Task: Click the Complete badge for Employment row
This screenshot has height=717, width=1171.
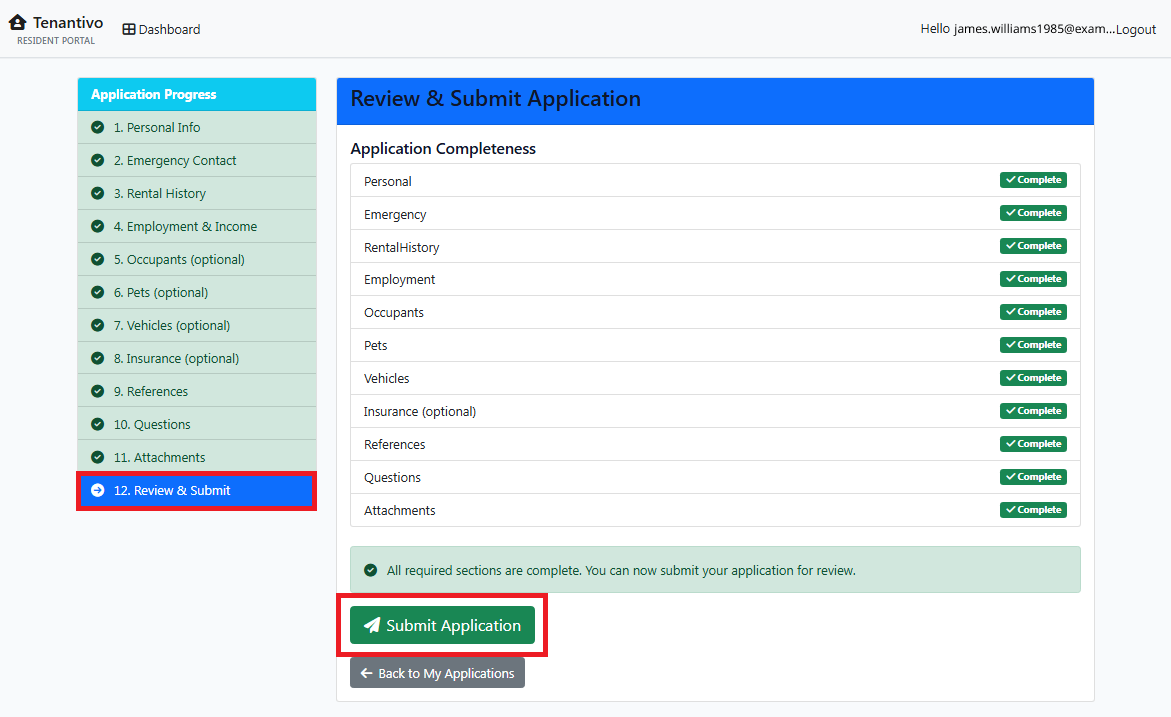Action: (1034, 279)
